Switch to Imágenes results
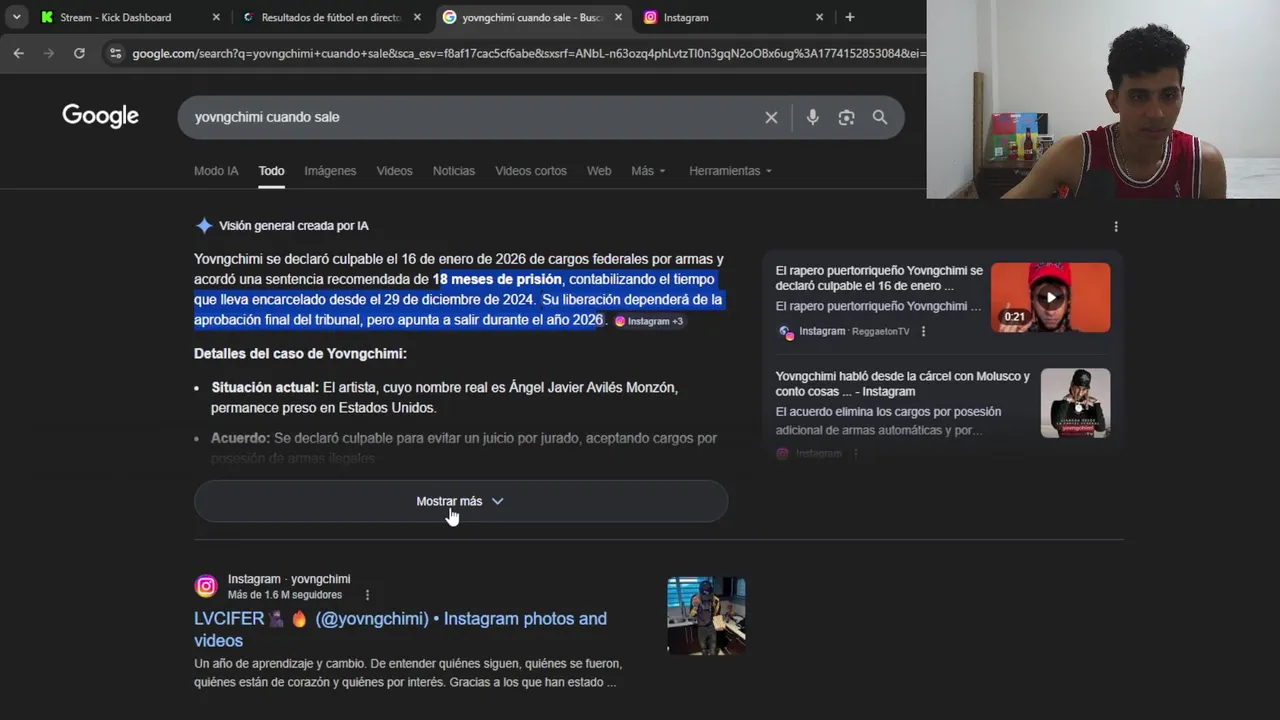This screenshot has height=720, width=1280. pos(330,171)
